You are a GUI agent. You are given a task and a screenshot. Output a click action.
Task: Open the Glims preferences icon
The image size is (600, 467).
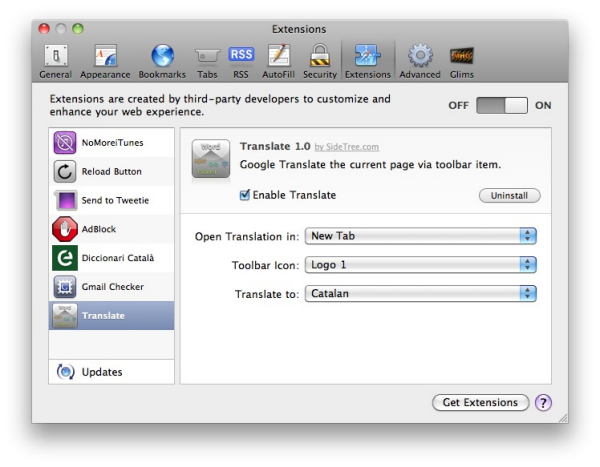pos(461,56)
